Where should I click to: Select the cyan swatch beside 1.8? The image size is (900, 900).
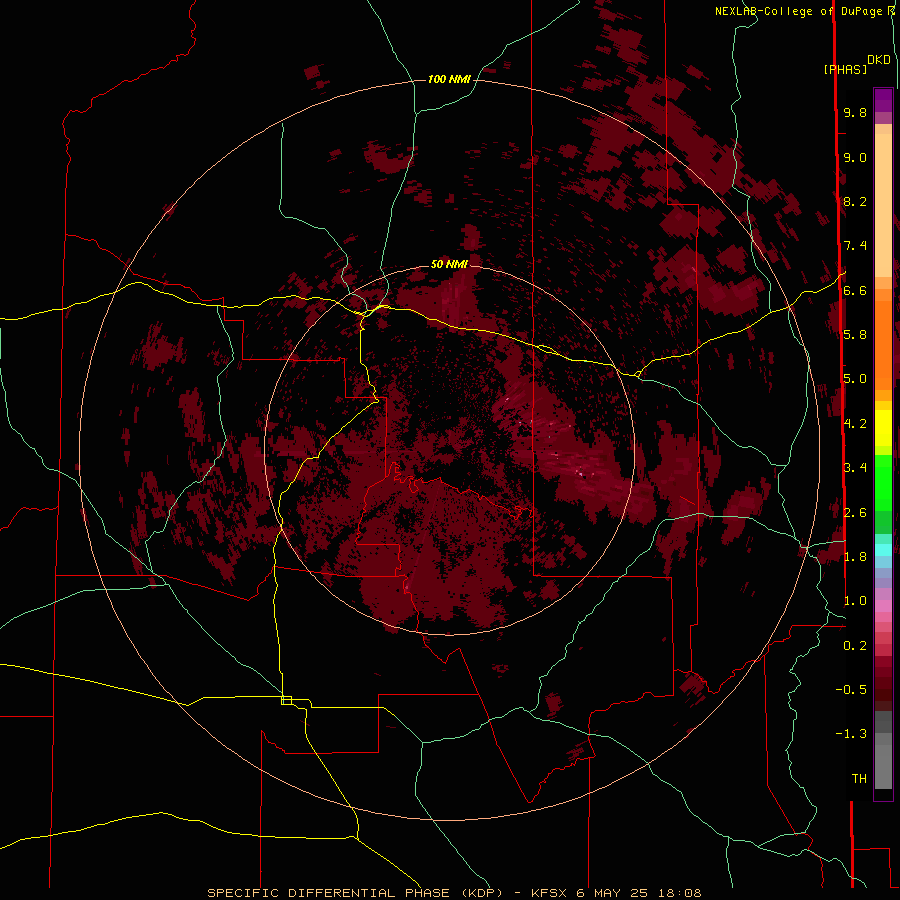(x=883, y=550)
